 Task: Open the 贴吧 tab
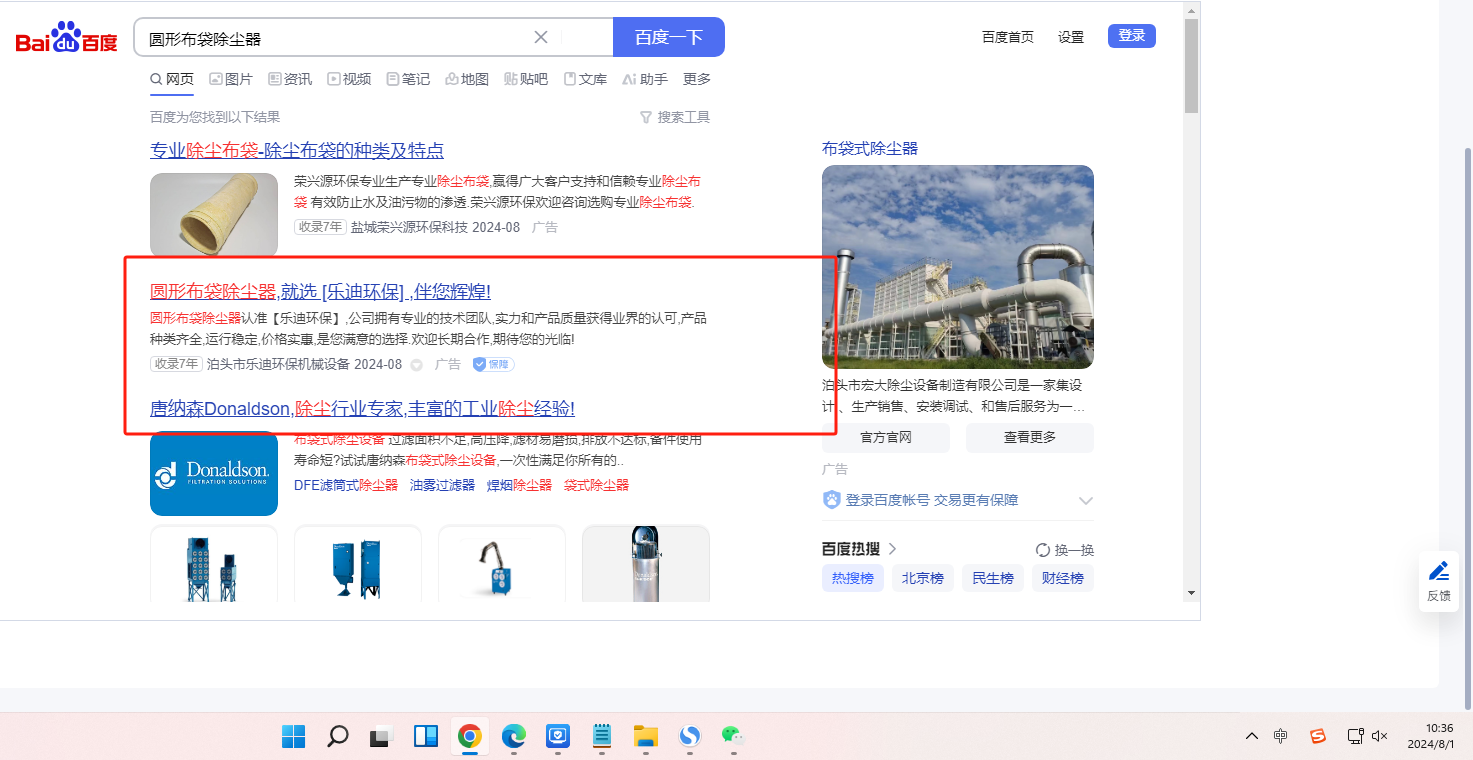point(526,79)
